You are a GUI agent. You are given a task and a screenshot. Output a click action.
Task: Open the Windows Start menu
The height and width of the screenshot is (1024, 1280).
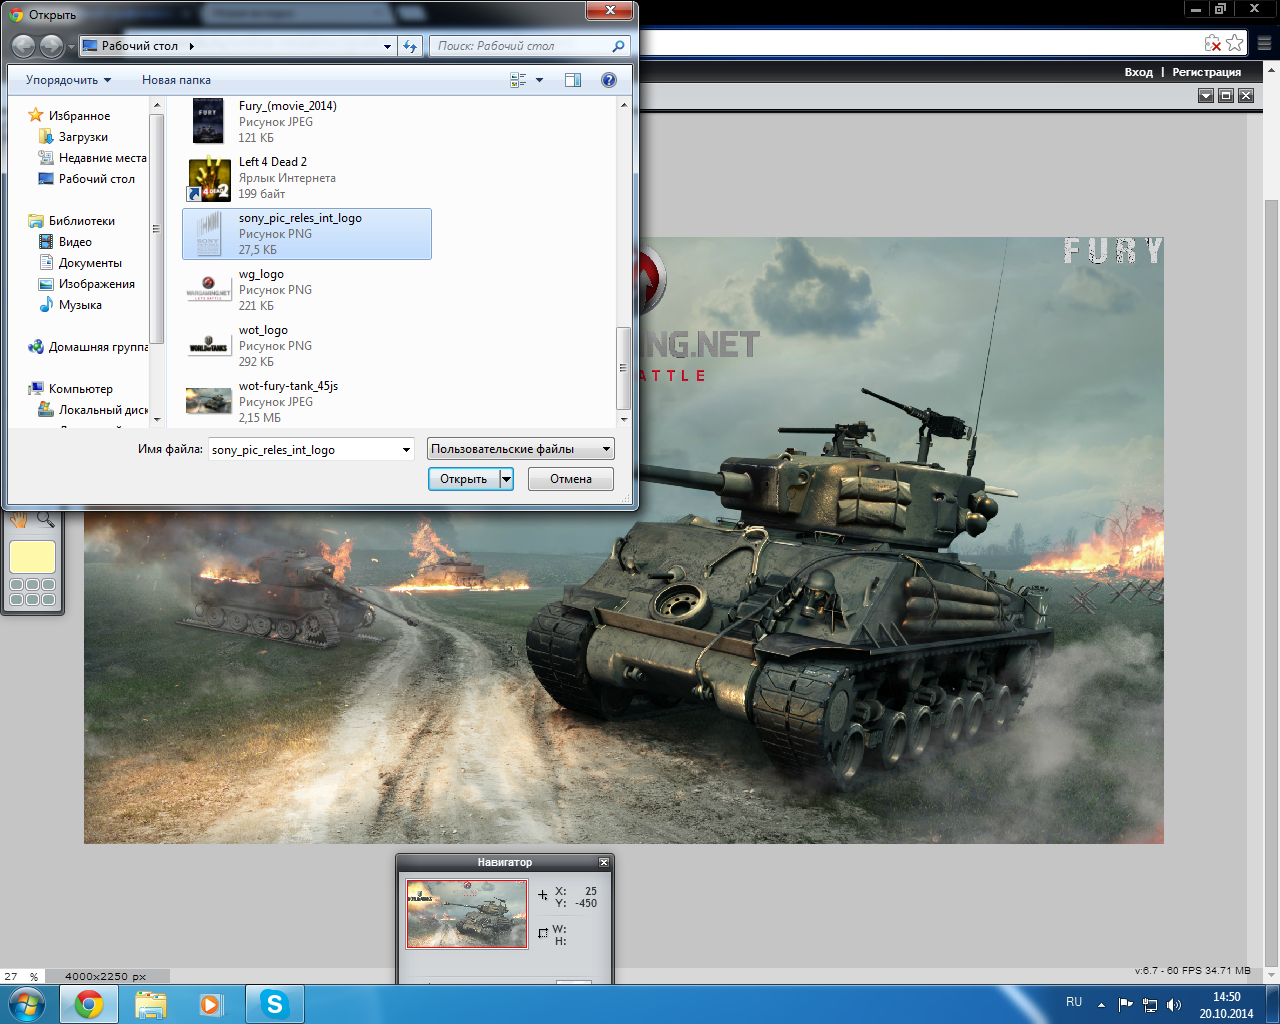pos(26,1003)
